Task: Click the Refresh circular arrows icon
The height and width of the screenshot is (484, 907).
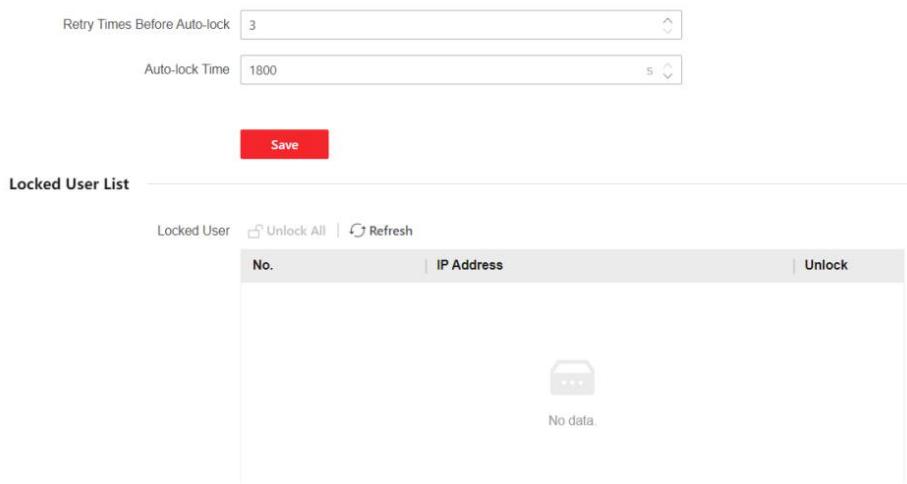Action: point(357,231)
